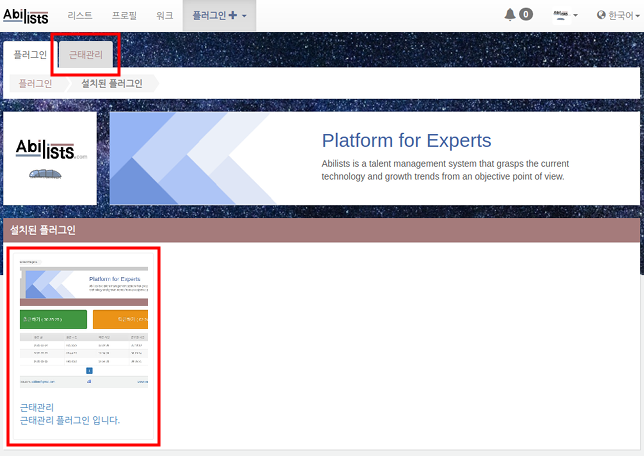Viewport: 644px width, 456px height.
Task: Open the 프로필 menu item
Action: click(124, 16)
